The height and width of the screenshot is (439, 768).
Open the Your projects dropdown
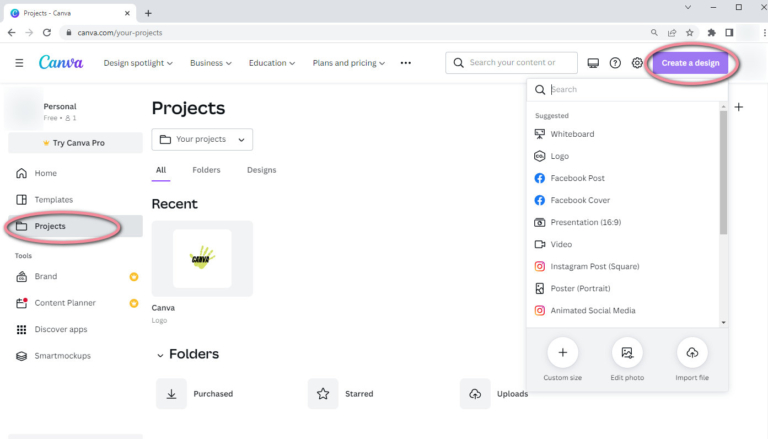[x=202, y=139]
